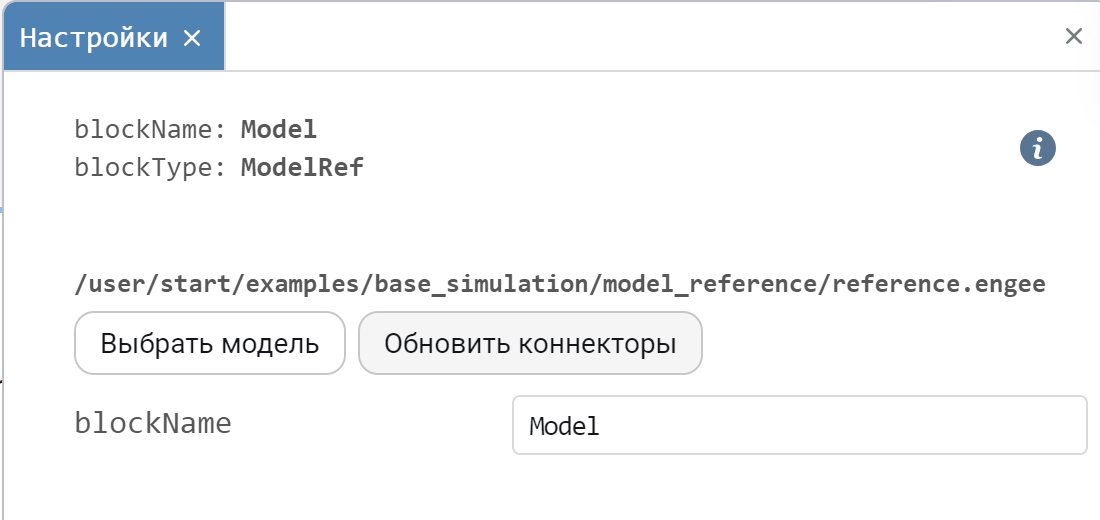Click the blockType: key in header

[151, 168]
